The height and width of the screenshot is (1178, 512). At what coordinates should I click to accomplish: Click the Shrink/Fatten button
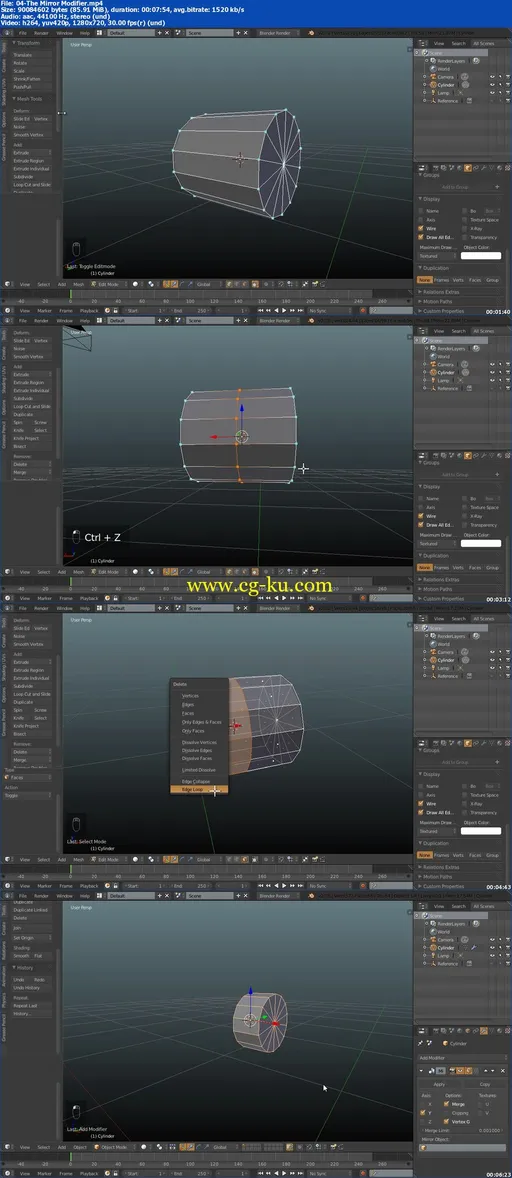point(32,79)
